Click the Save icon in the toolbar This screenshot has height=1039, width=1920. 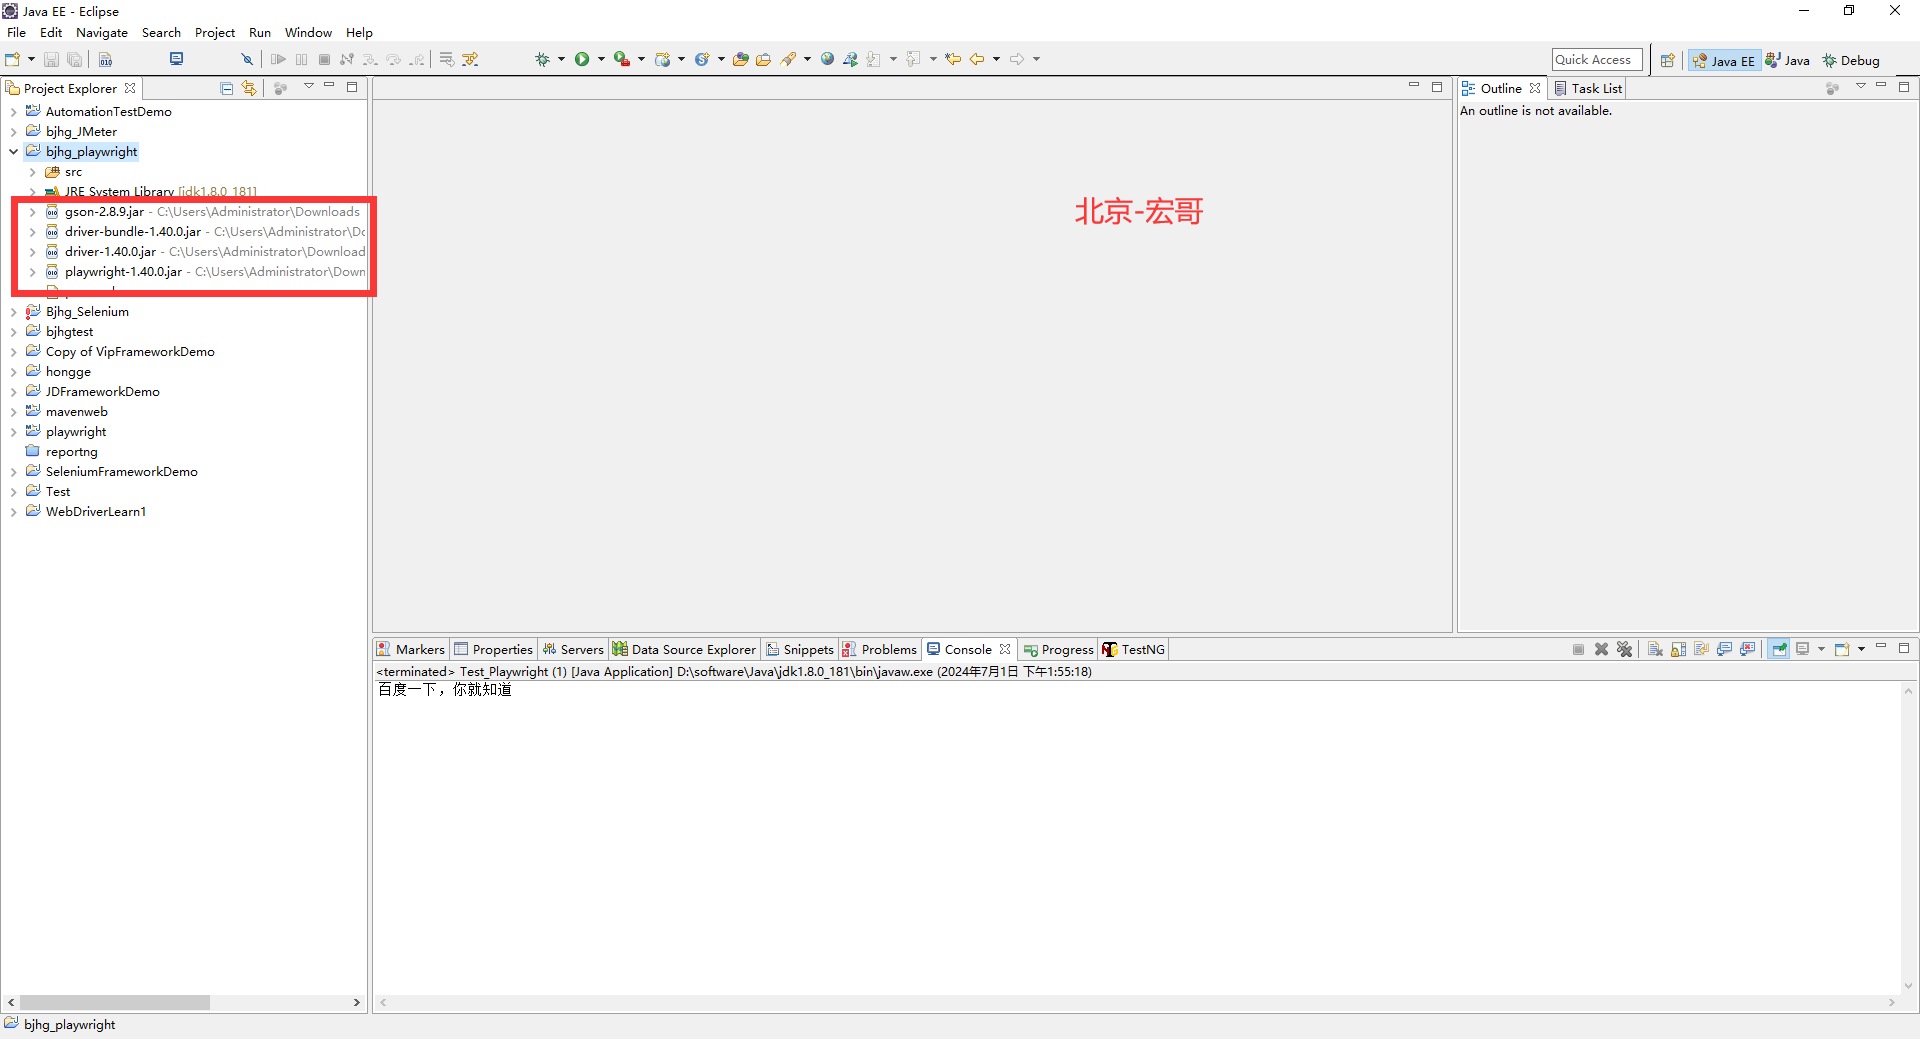pyautogui.click(x=51, y=60)
